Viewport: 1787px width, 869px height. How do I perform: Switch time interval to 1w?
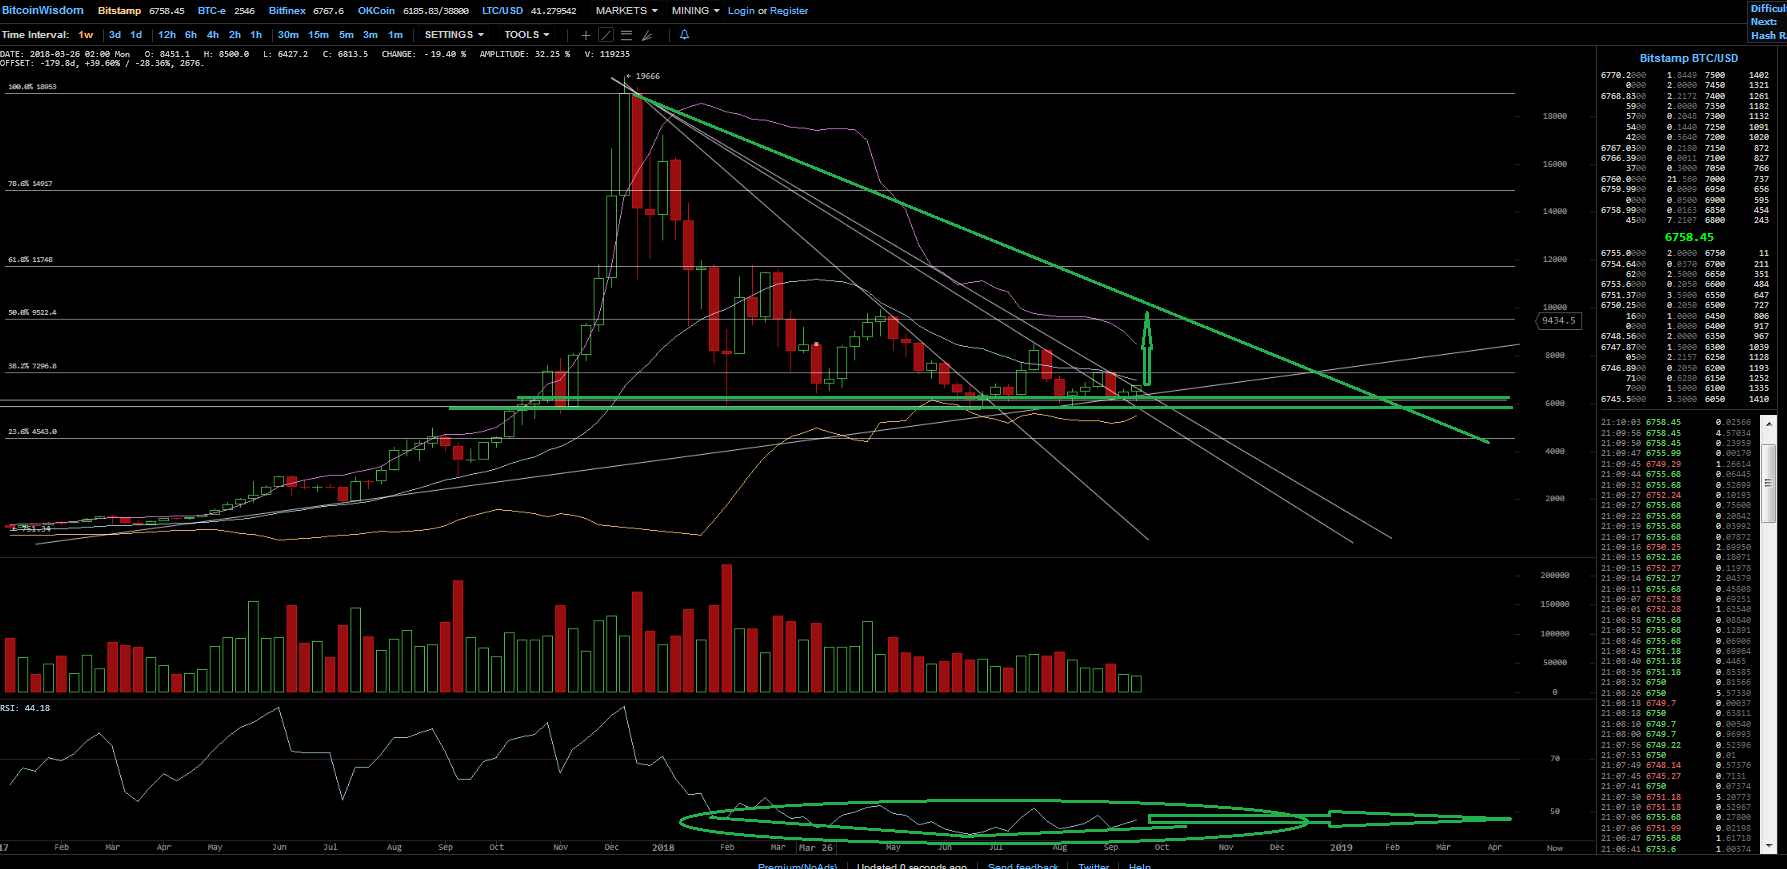[86, 35]
